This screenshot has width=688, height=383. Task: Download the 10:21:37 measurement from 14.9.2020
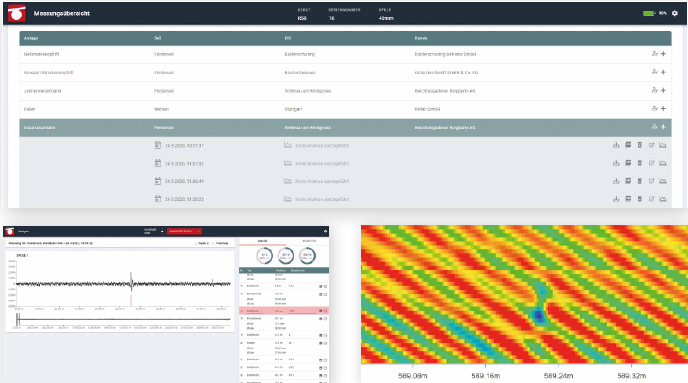click(616, 145)
